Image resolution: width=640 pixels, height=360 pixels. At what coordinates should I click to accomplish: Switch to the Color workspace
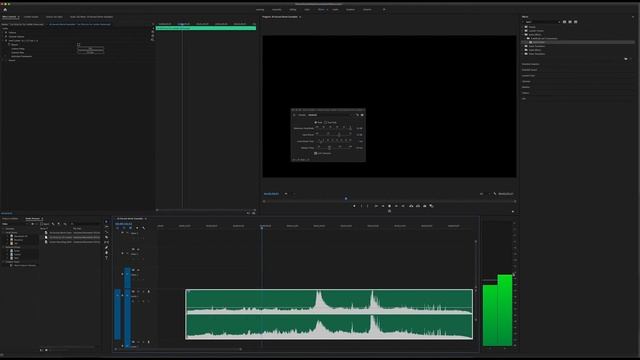tap(307, 9)
